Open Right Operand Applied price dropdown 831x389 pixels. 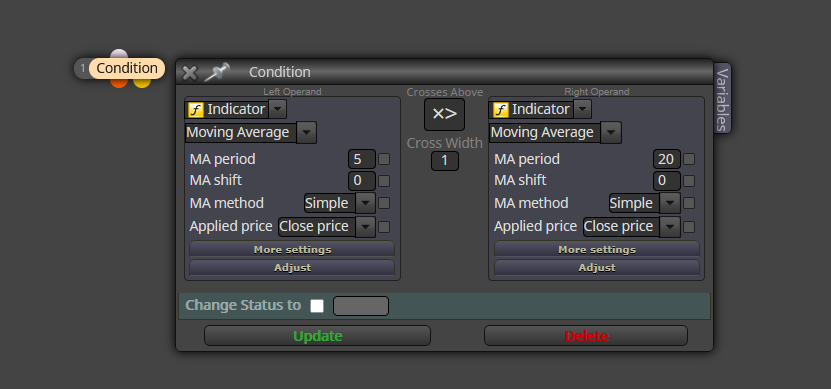coord(670,227)
